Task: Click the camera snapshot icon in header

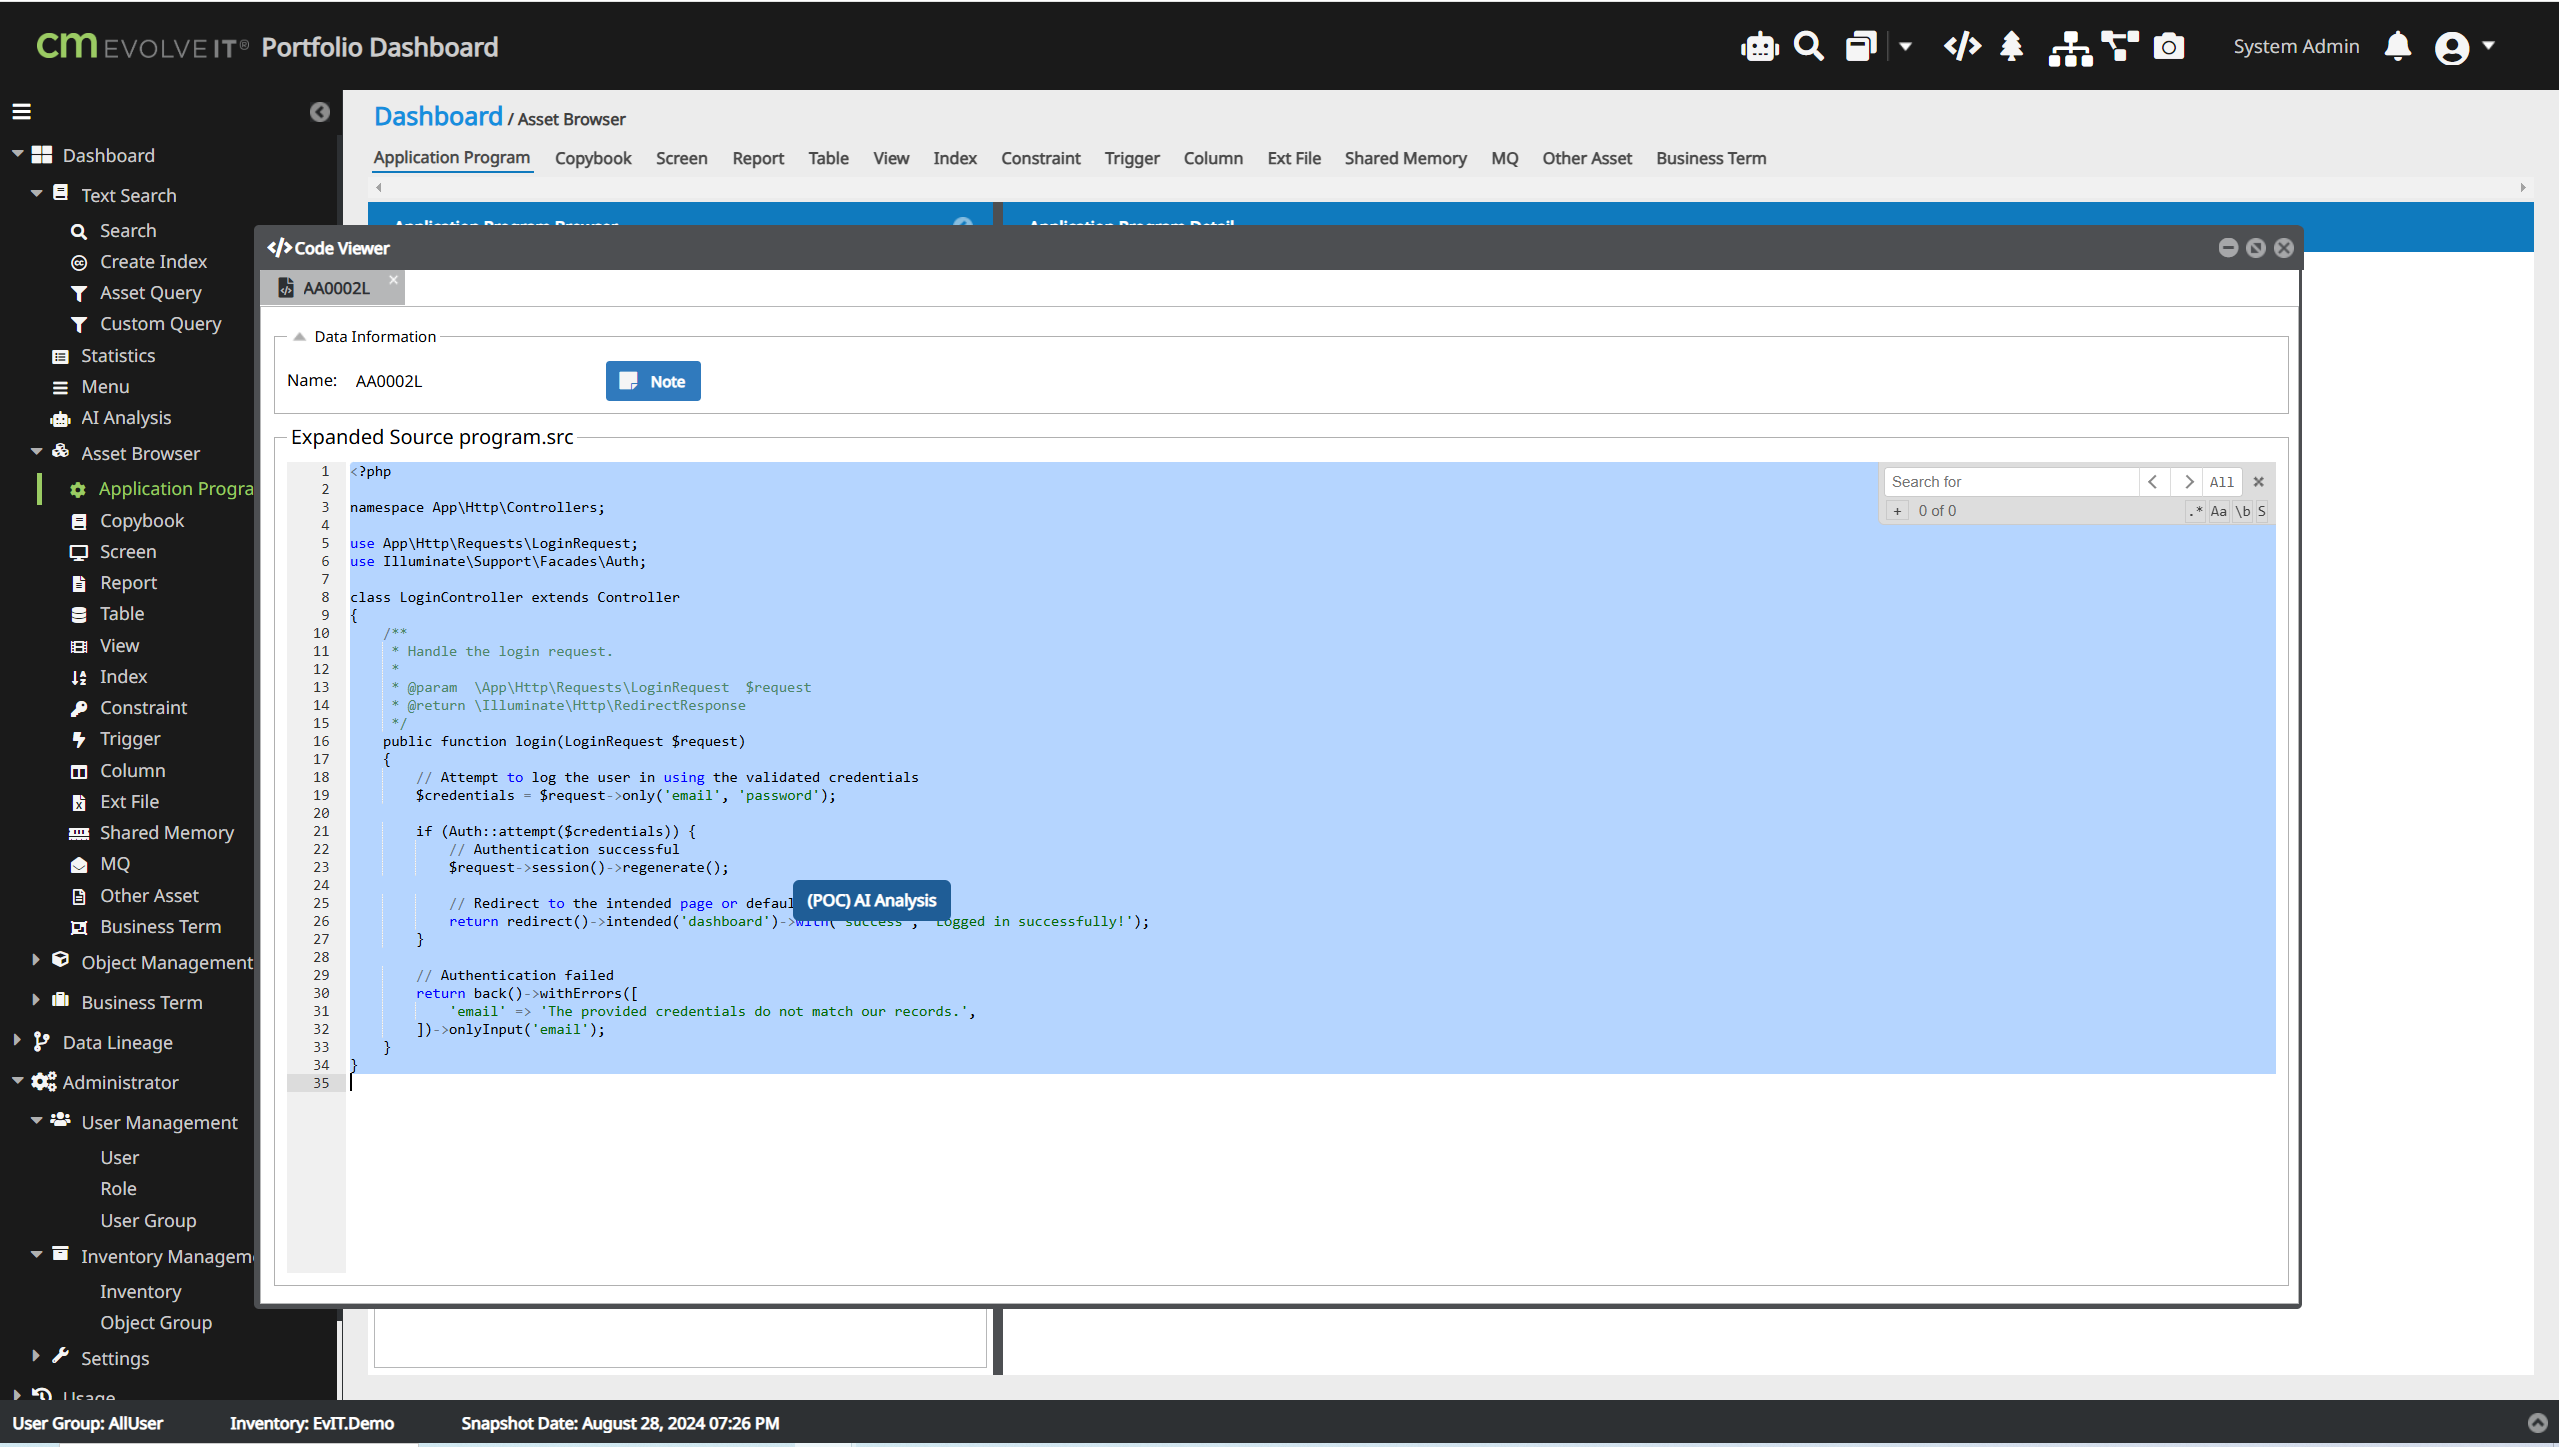Action: 2168,46
